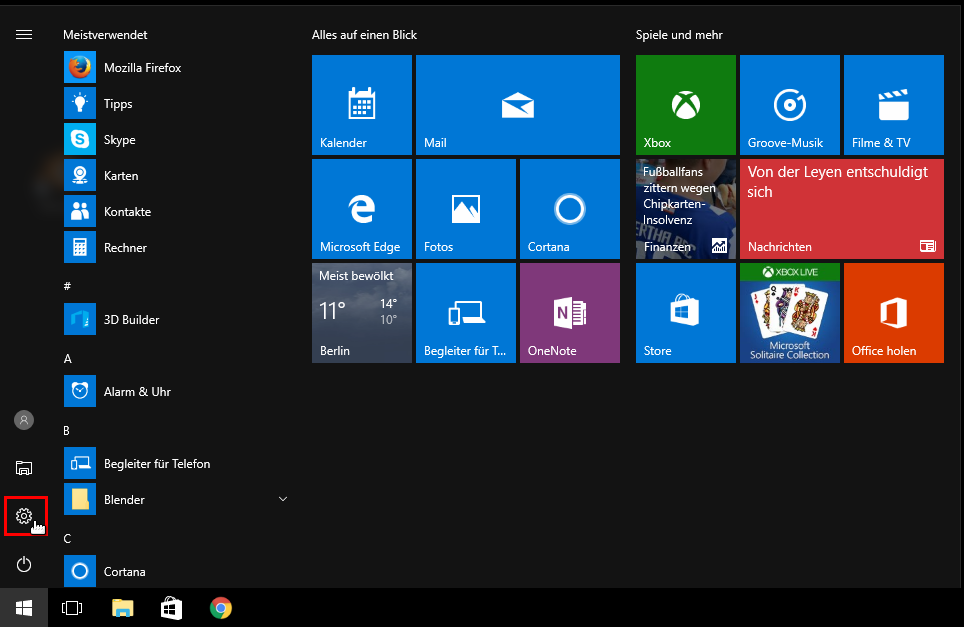Open the Nachrichten news tile
Image resolution: width=964 pixels, height=627 pixels.
click(x=842, y=209)
